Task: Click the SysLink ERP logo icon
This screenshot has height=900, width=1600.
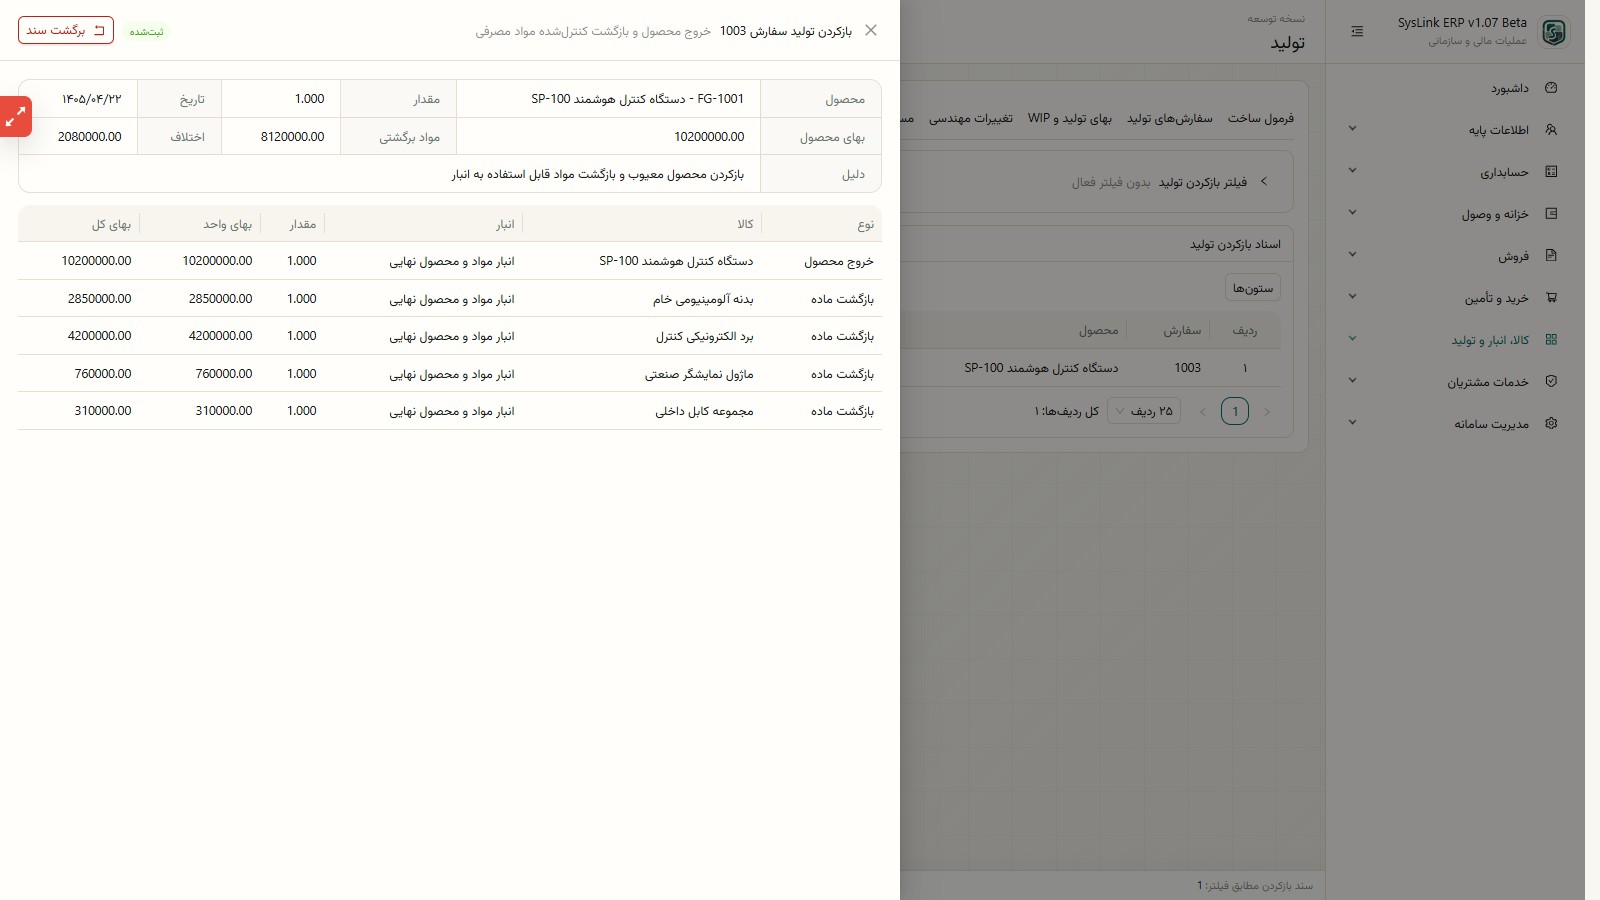Action: click(x=1553, y=32)
